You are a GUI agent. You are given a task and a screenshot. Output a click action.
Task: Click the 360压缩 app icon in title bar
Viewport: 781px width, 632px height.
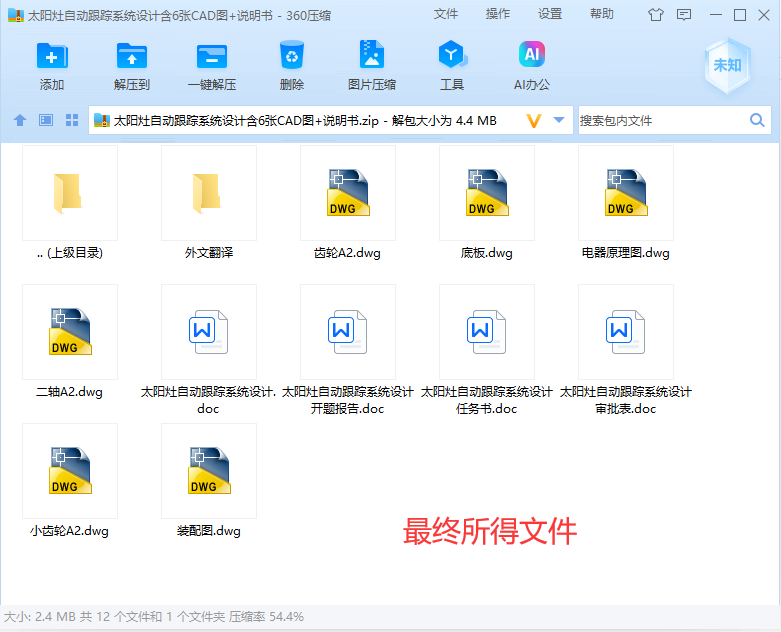[16, 15]
